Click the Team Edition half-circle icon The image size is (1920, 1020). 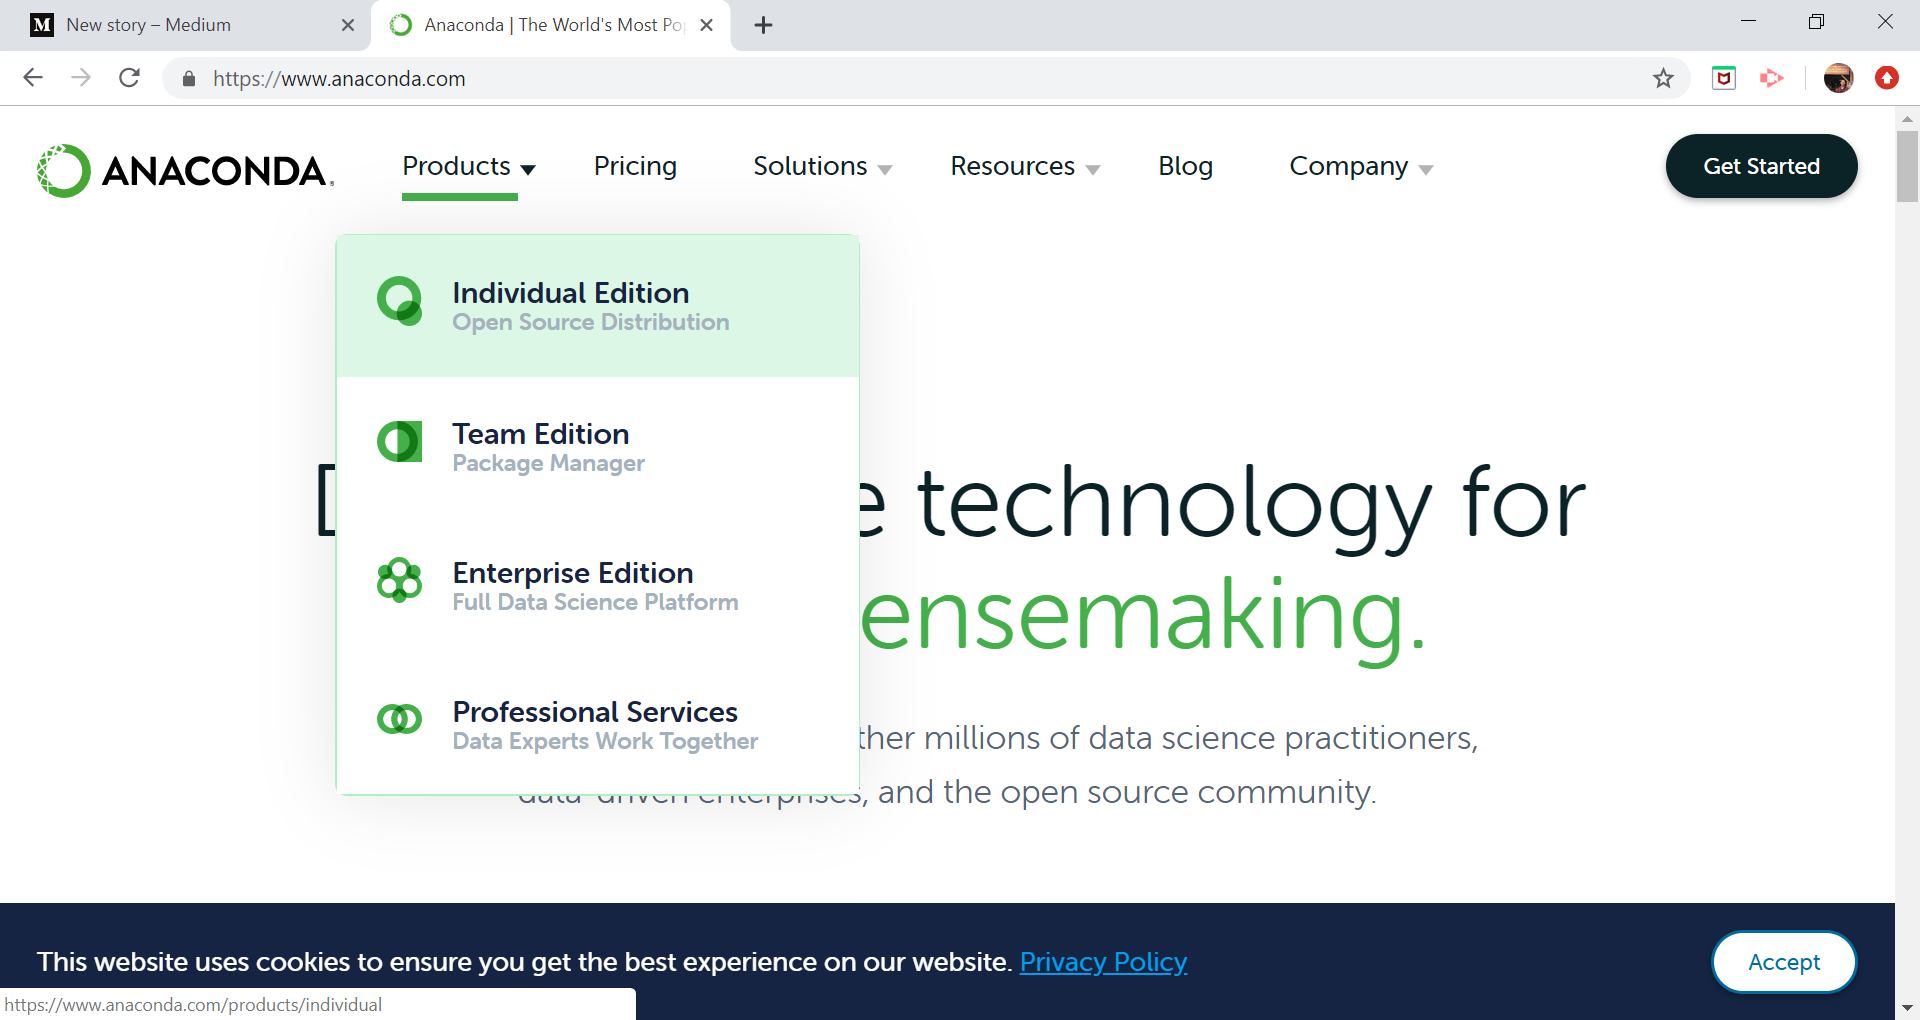[x=399, y=441]
